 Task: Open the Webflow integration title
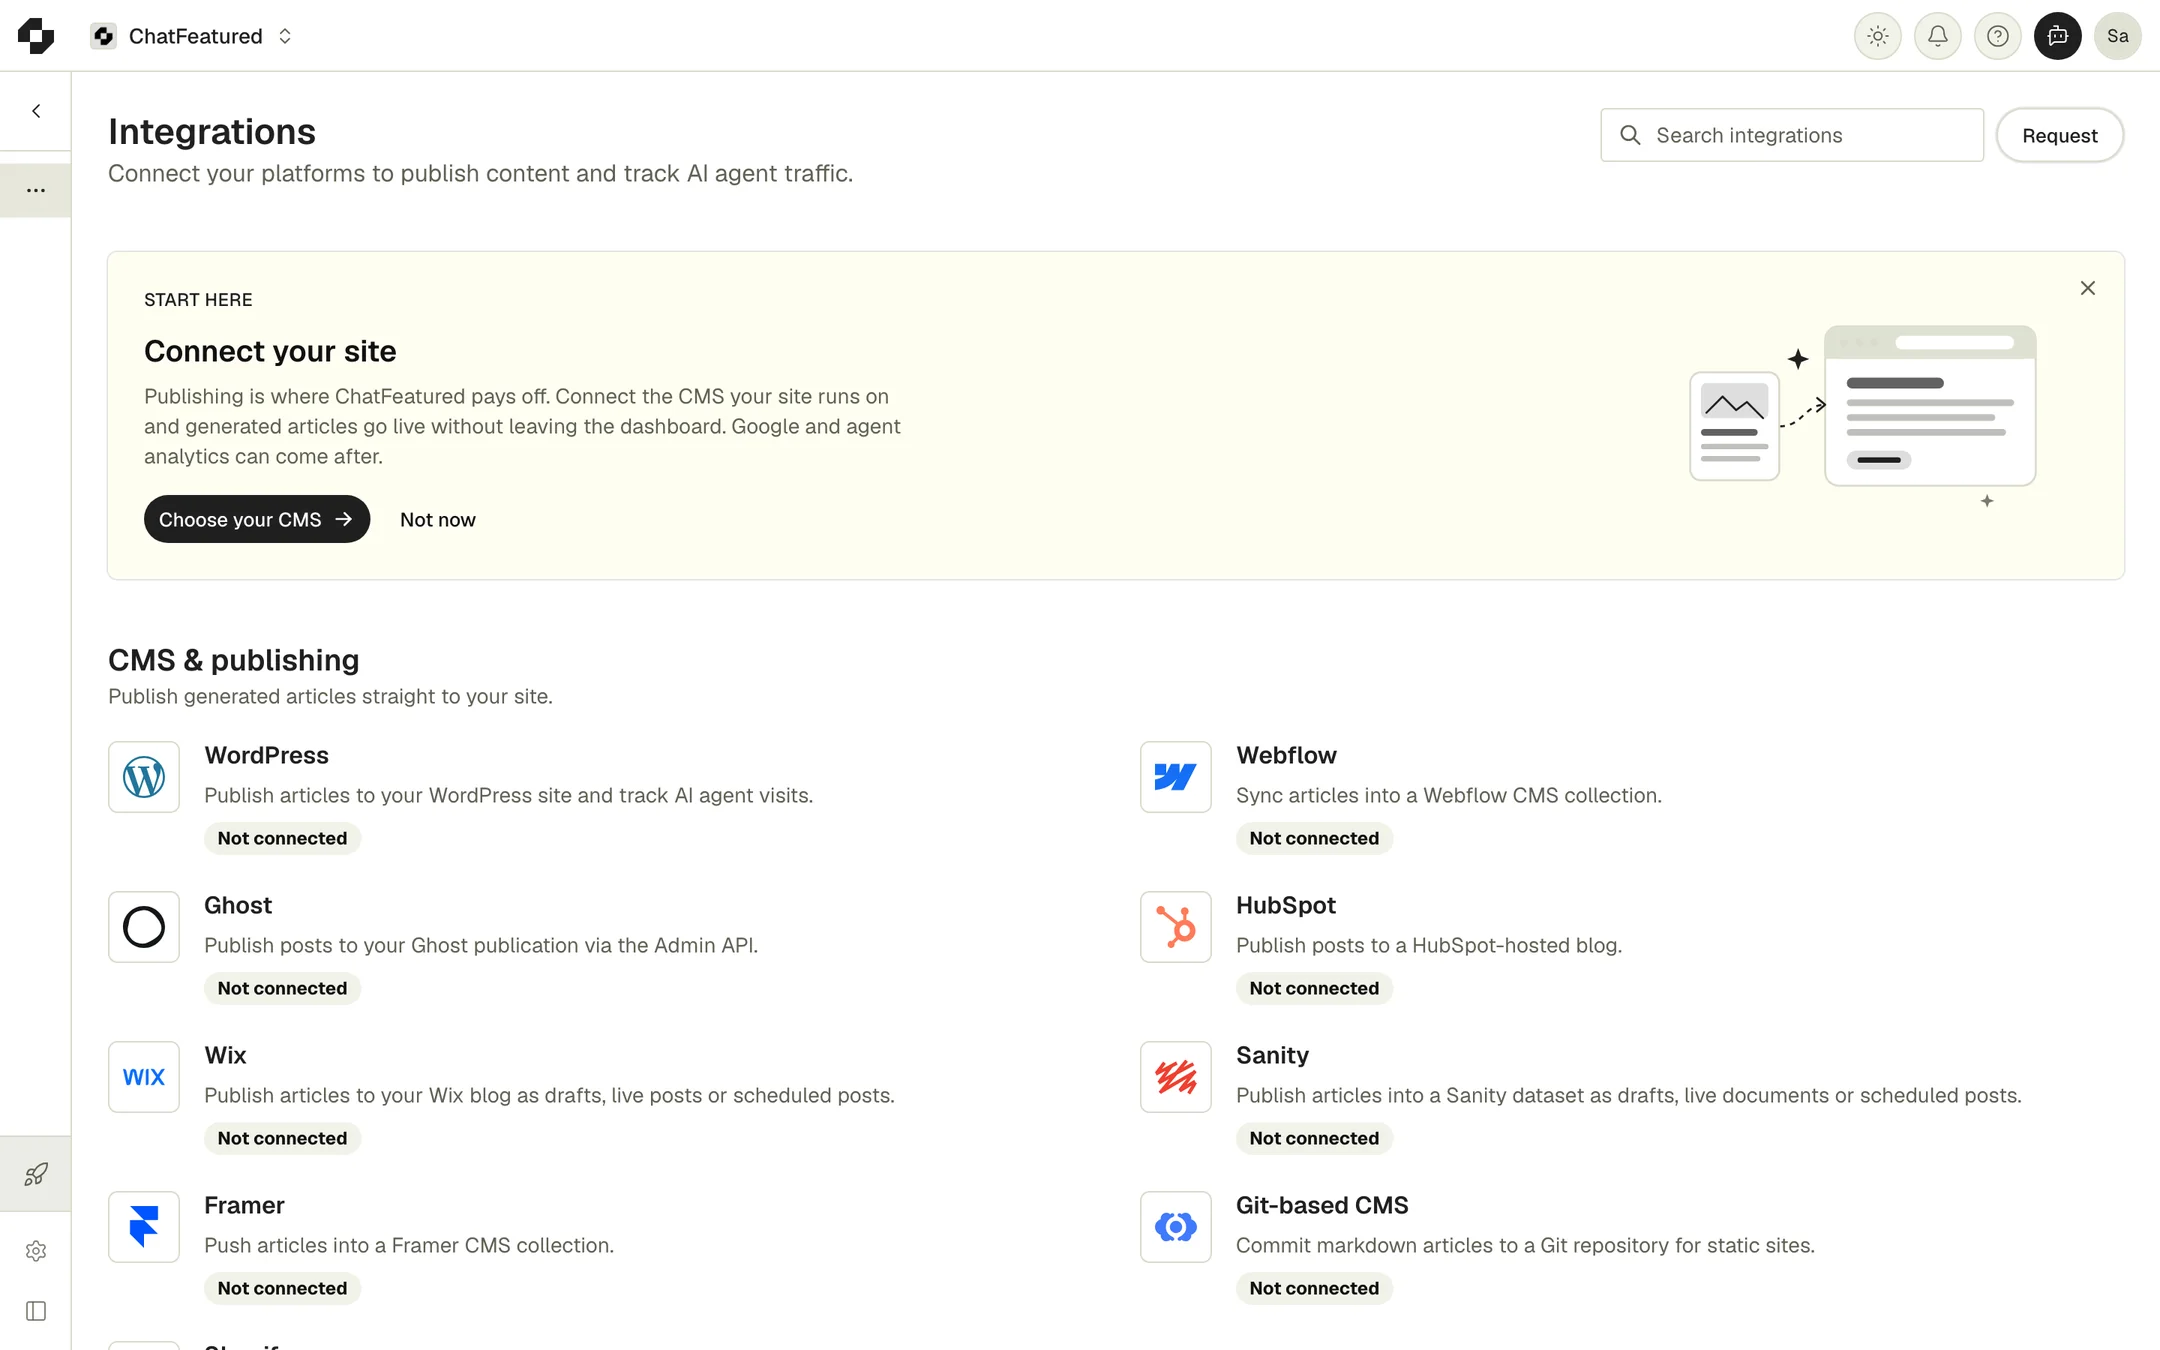point(1286,755)
